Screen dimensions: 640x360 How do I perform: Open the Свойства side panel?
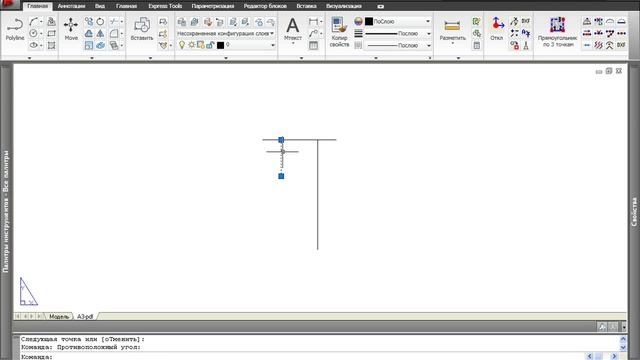tap(634, 211)
